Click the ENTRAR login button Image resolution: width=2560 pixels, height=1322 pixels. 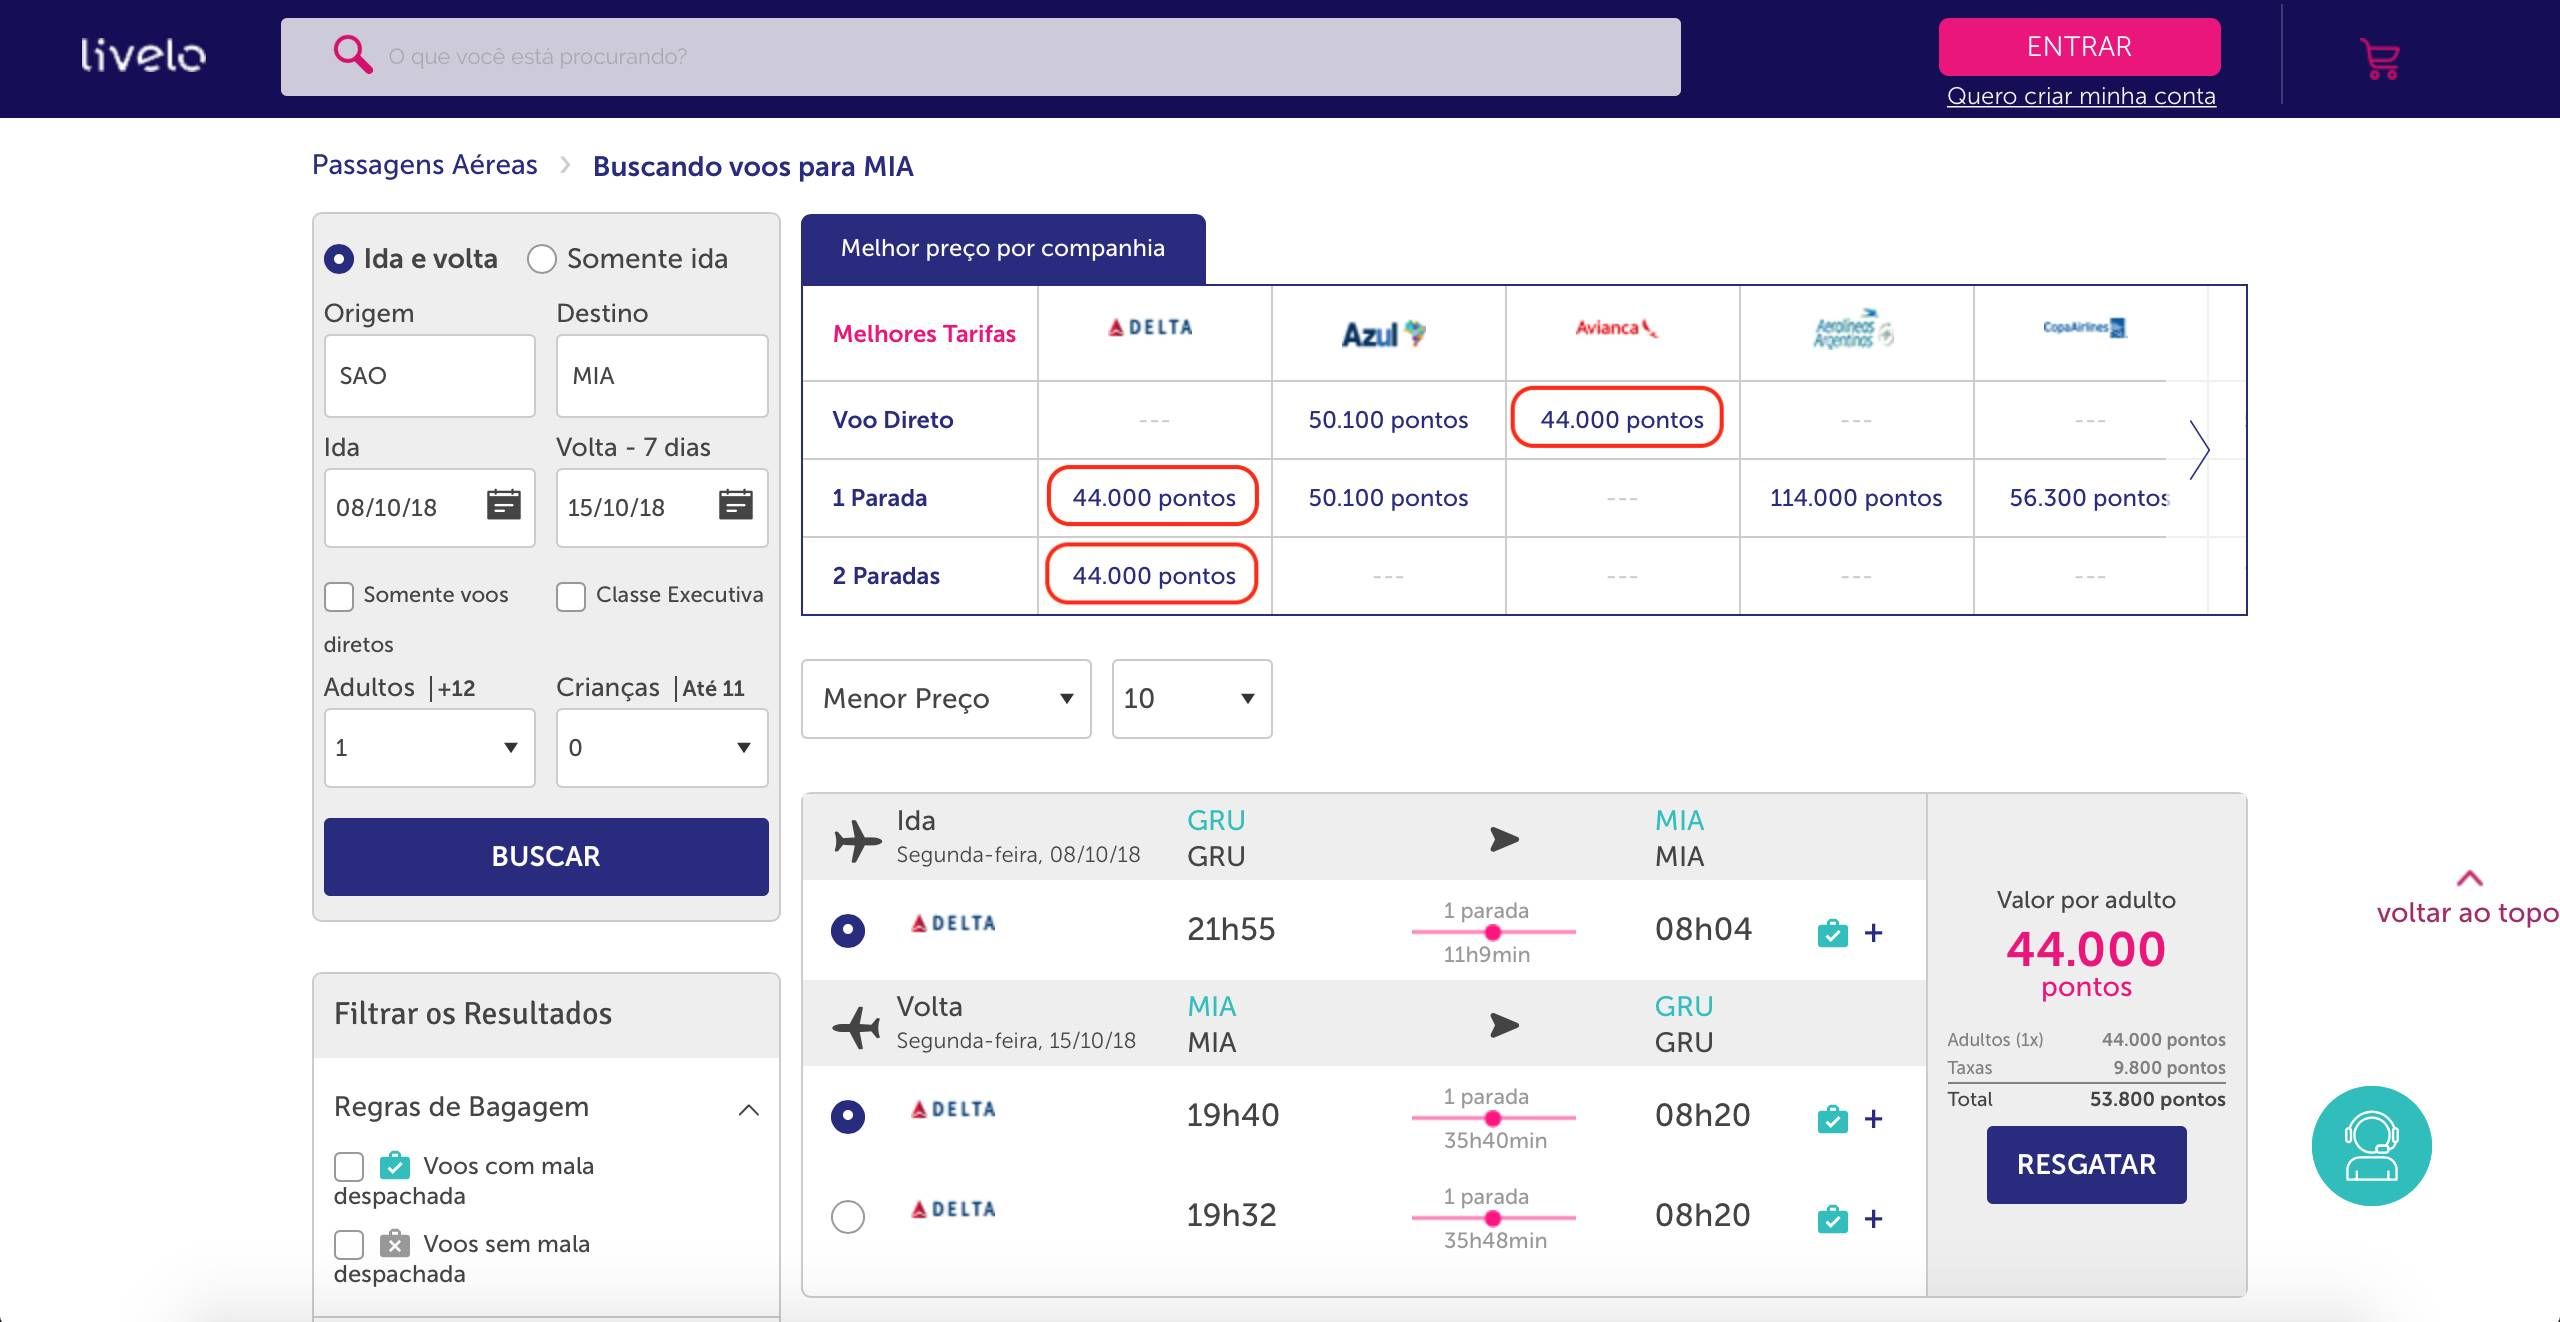tap(2079, 47)
